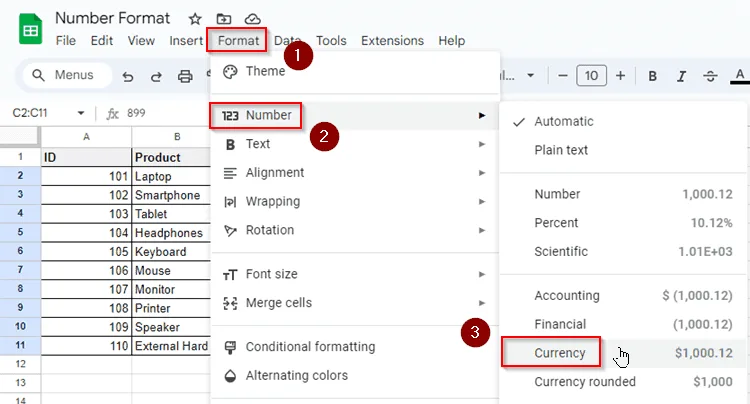The width and height of the screenshot is (750, 404).
Task: Click the undo arrow in the toolbar
Action: 128,76
